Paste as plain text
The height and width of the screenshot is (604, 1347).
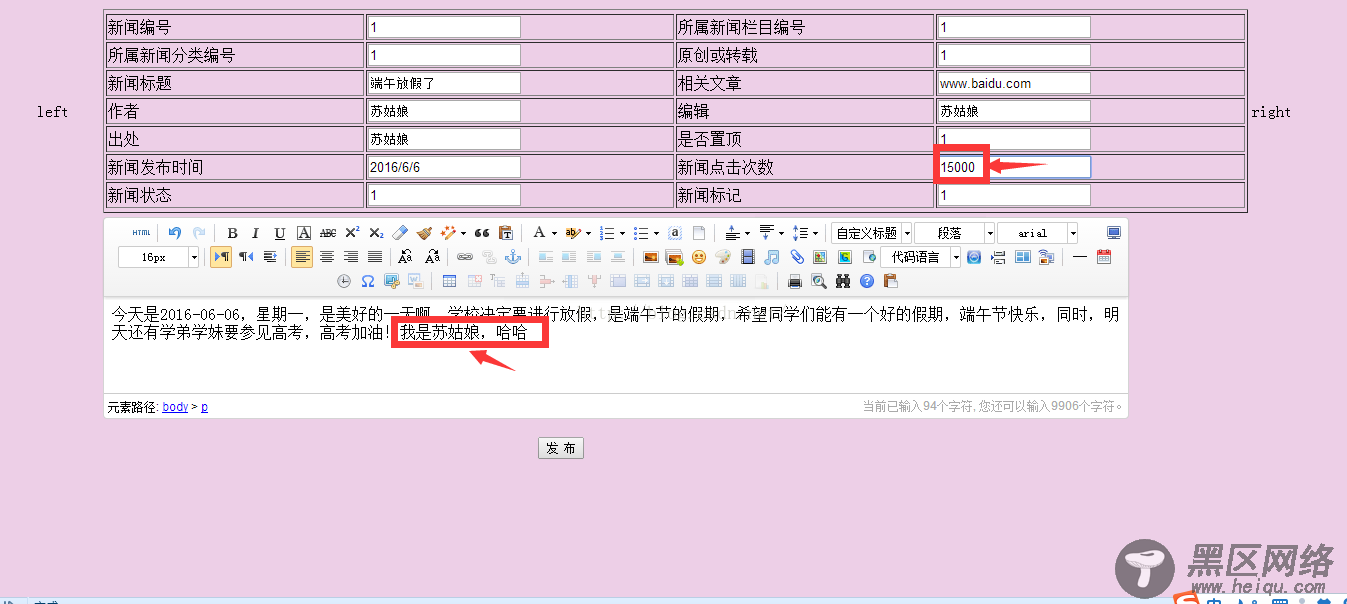coord(506,233)
